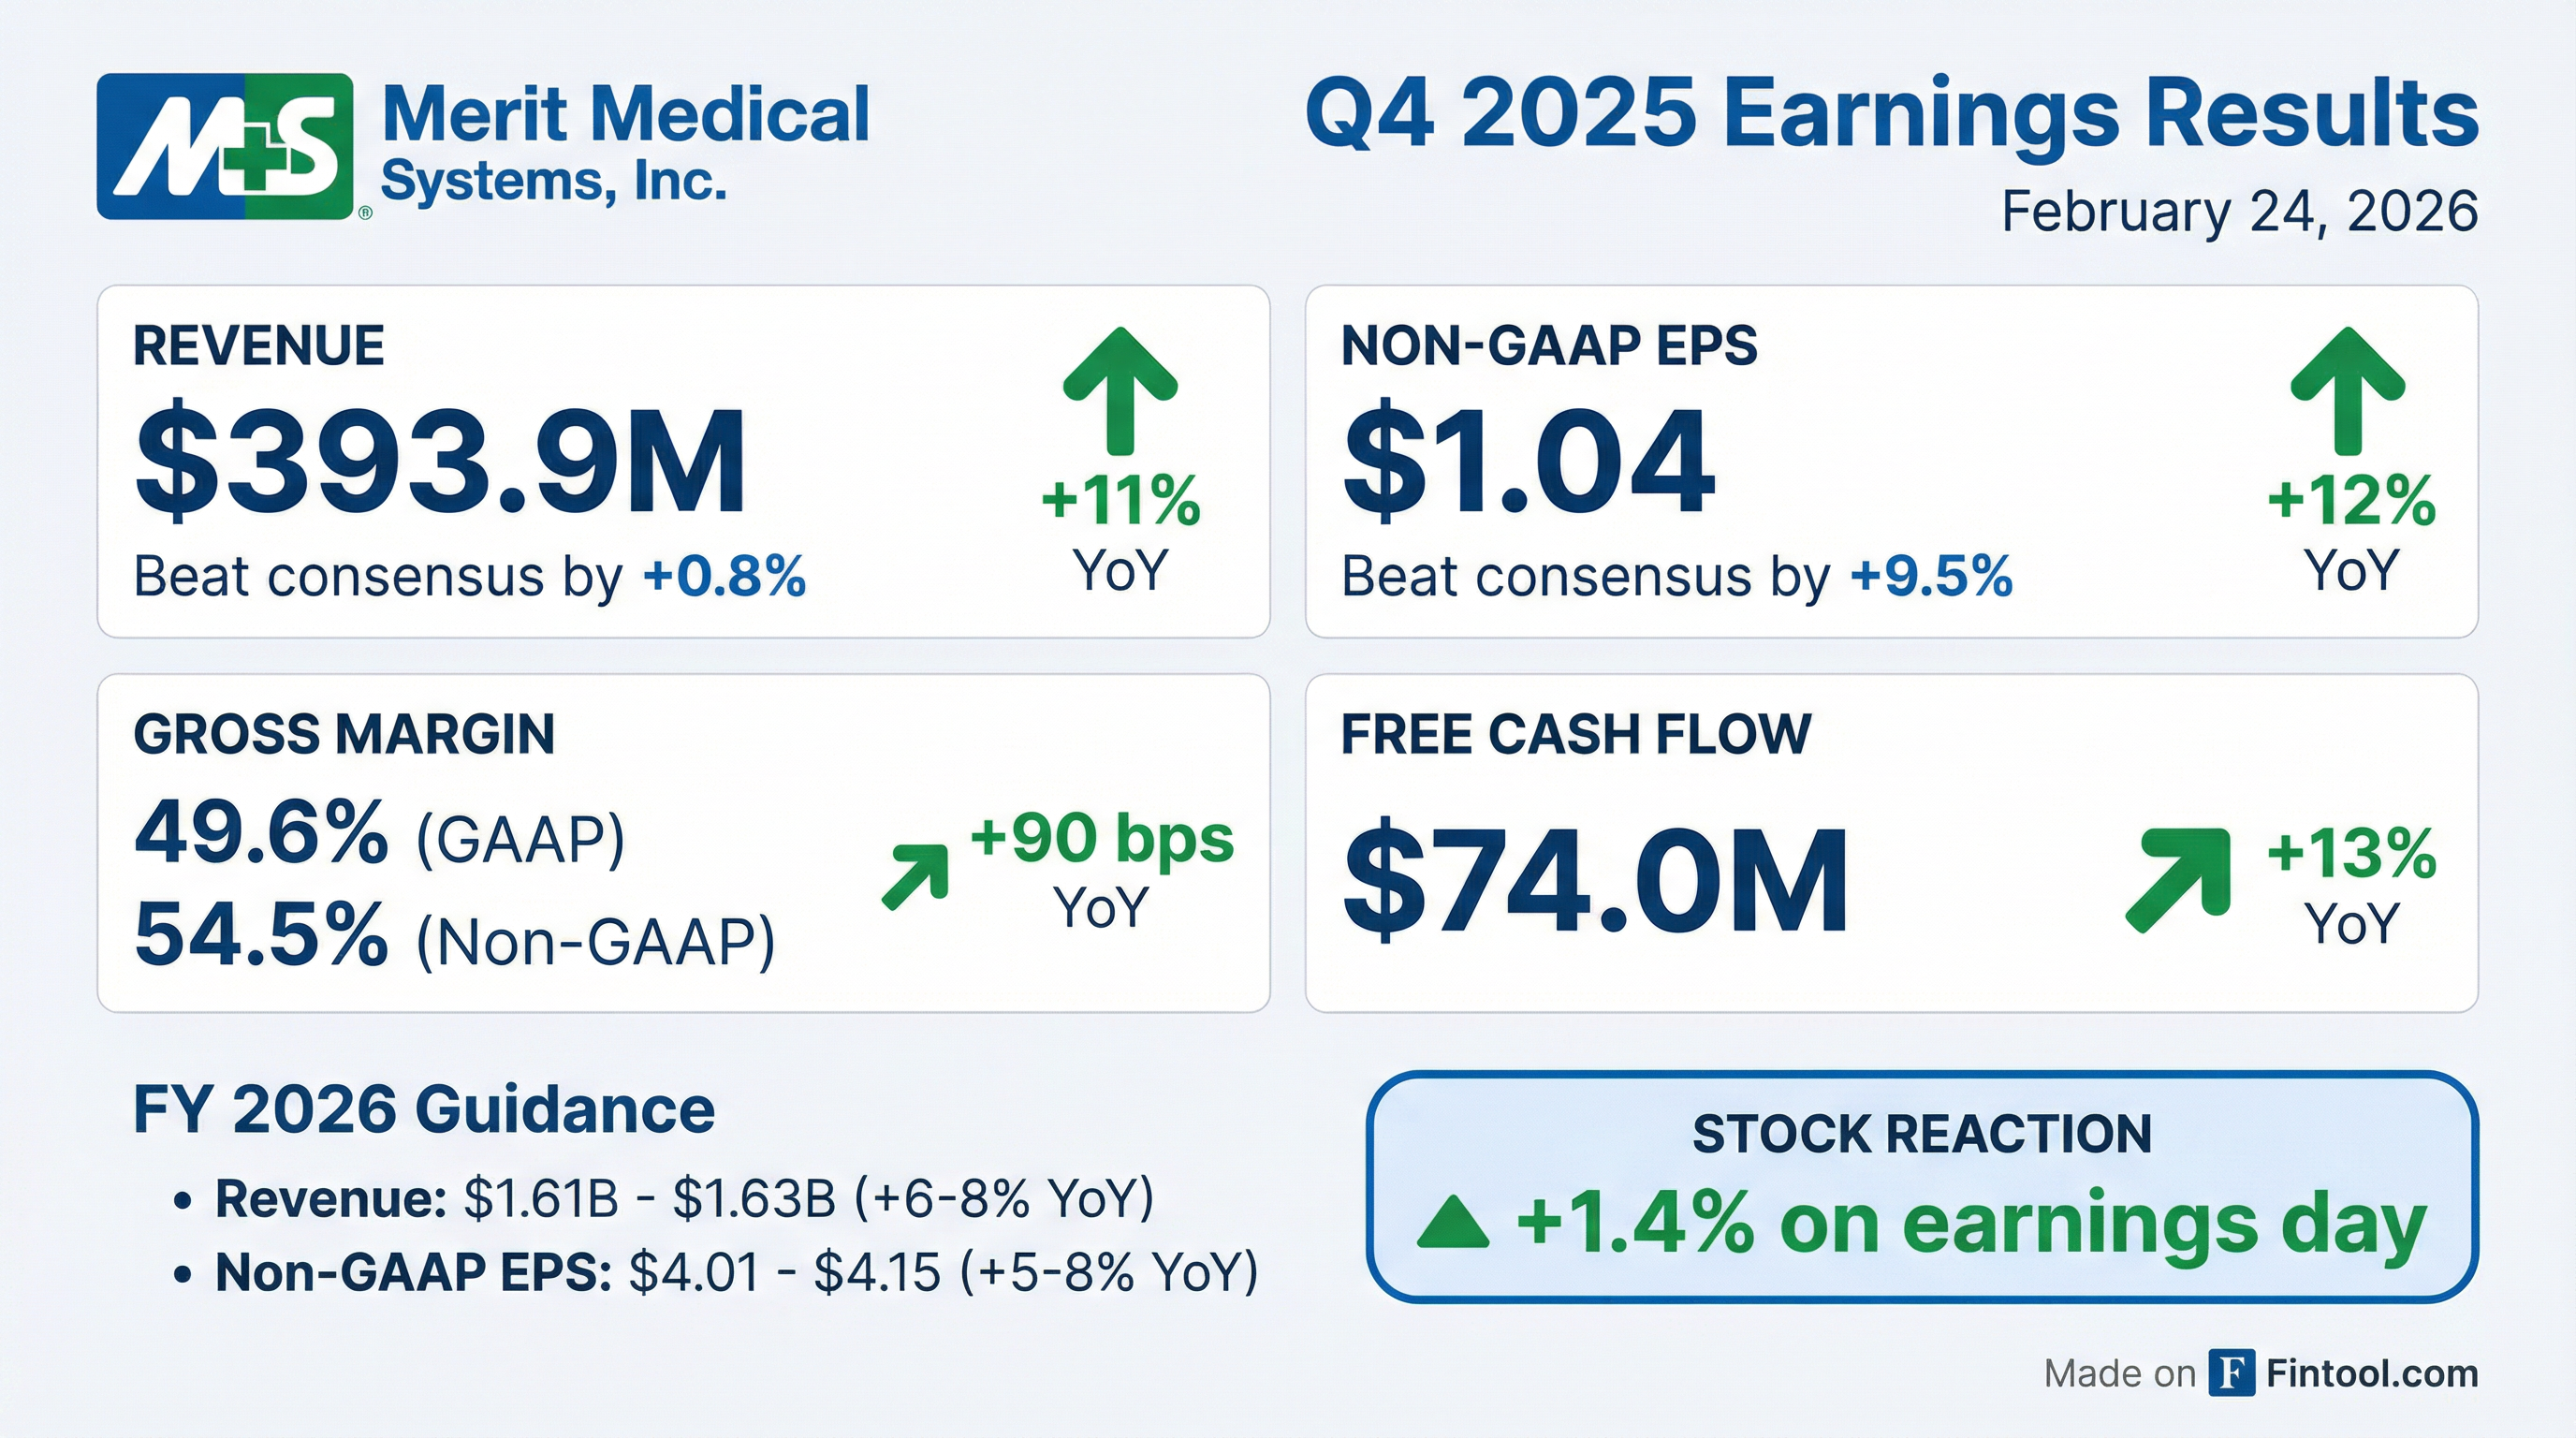
Task: Click the February 24, 2026 date
Action: coord(2239,212)
